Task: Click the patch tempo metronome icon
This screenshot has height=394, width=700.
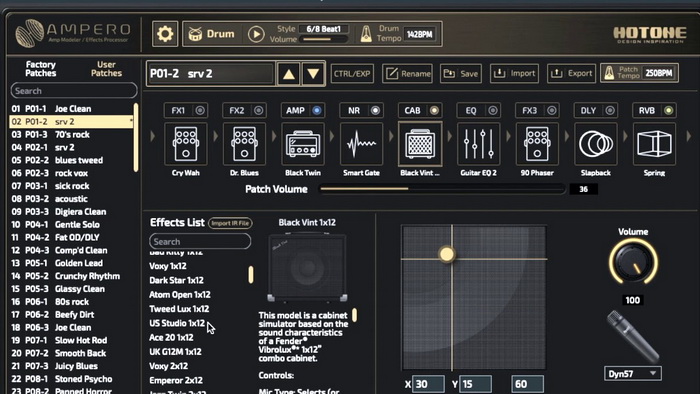Action: (x=609, y=73)
